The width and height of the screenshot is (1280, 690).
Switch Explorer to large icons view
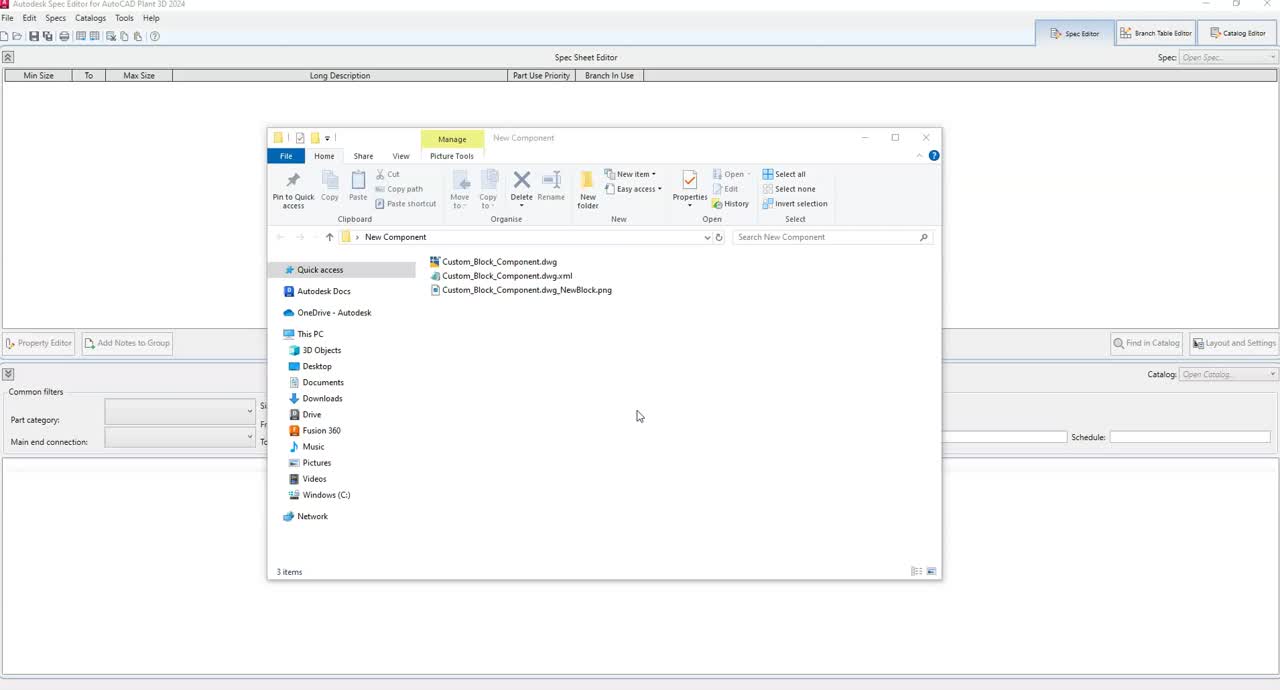click(x=931, y=572)
